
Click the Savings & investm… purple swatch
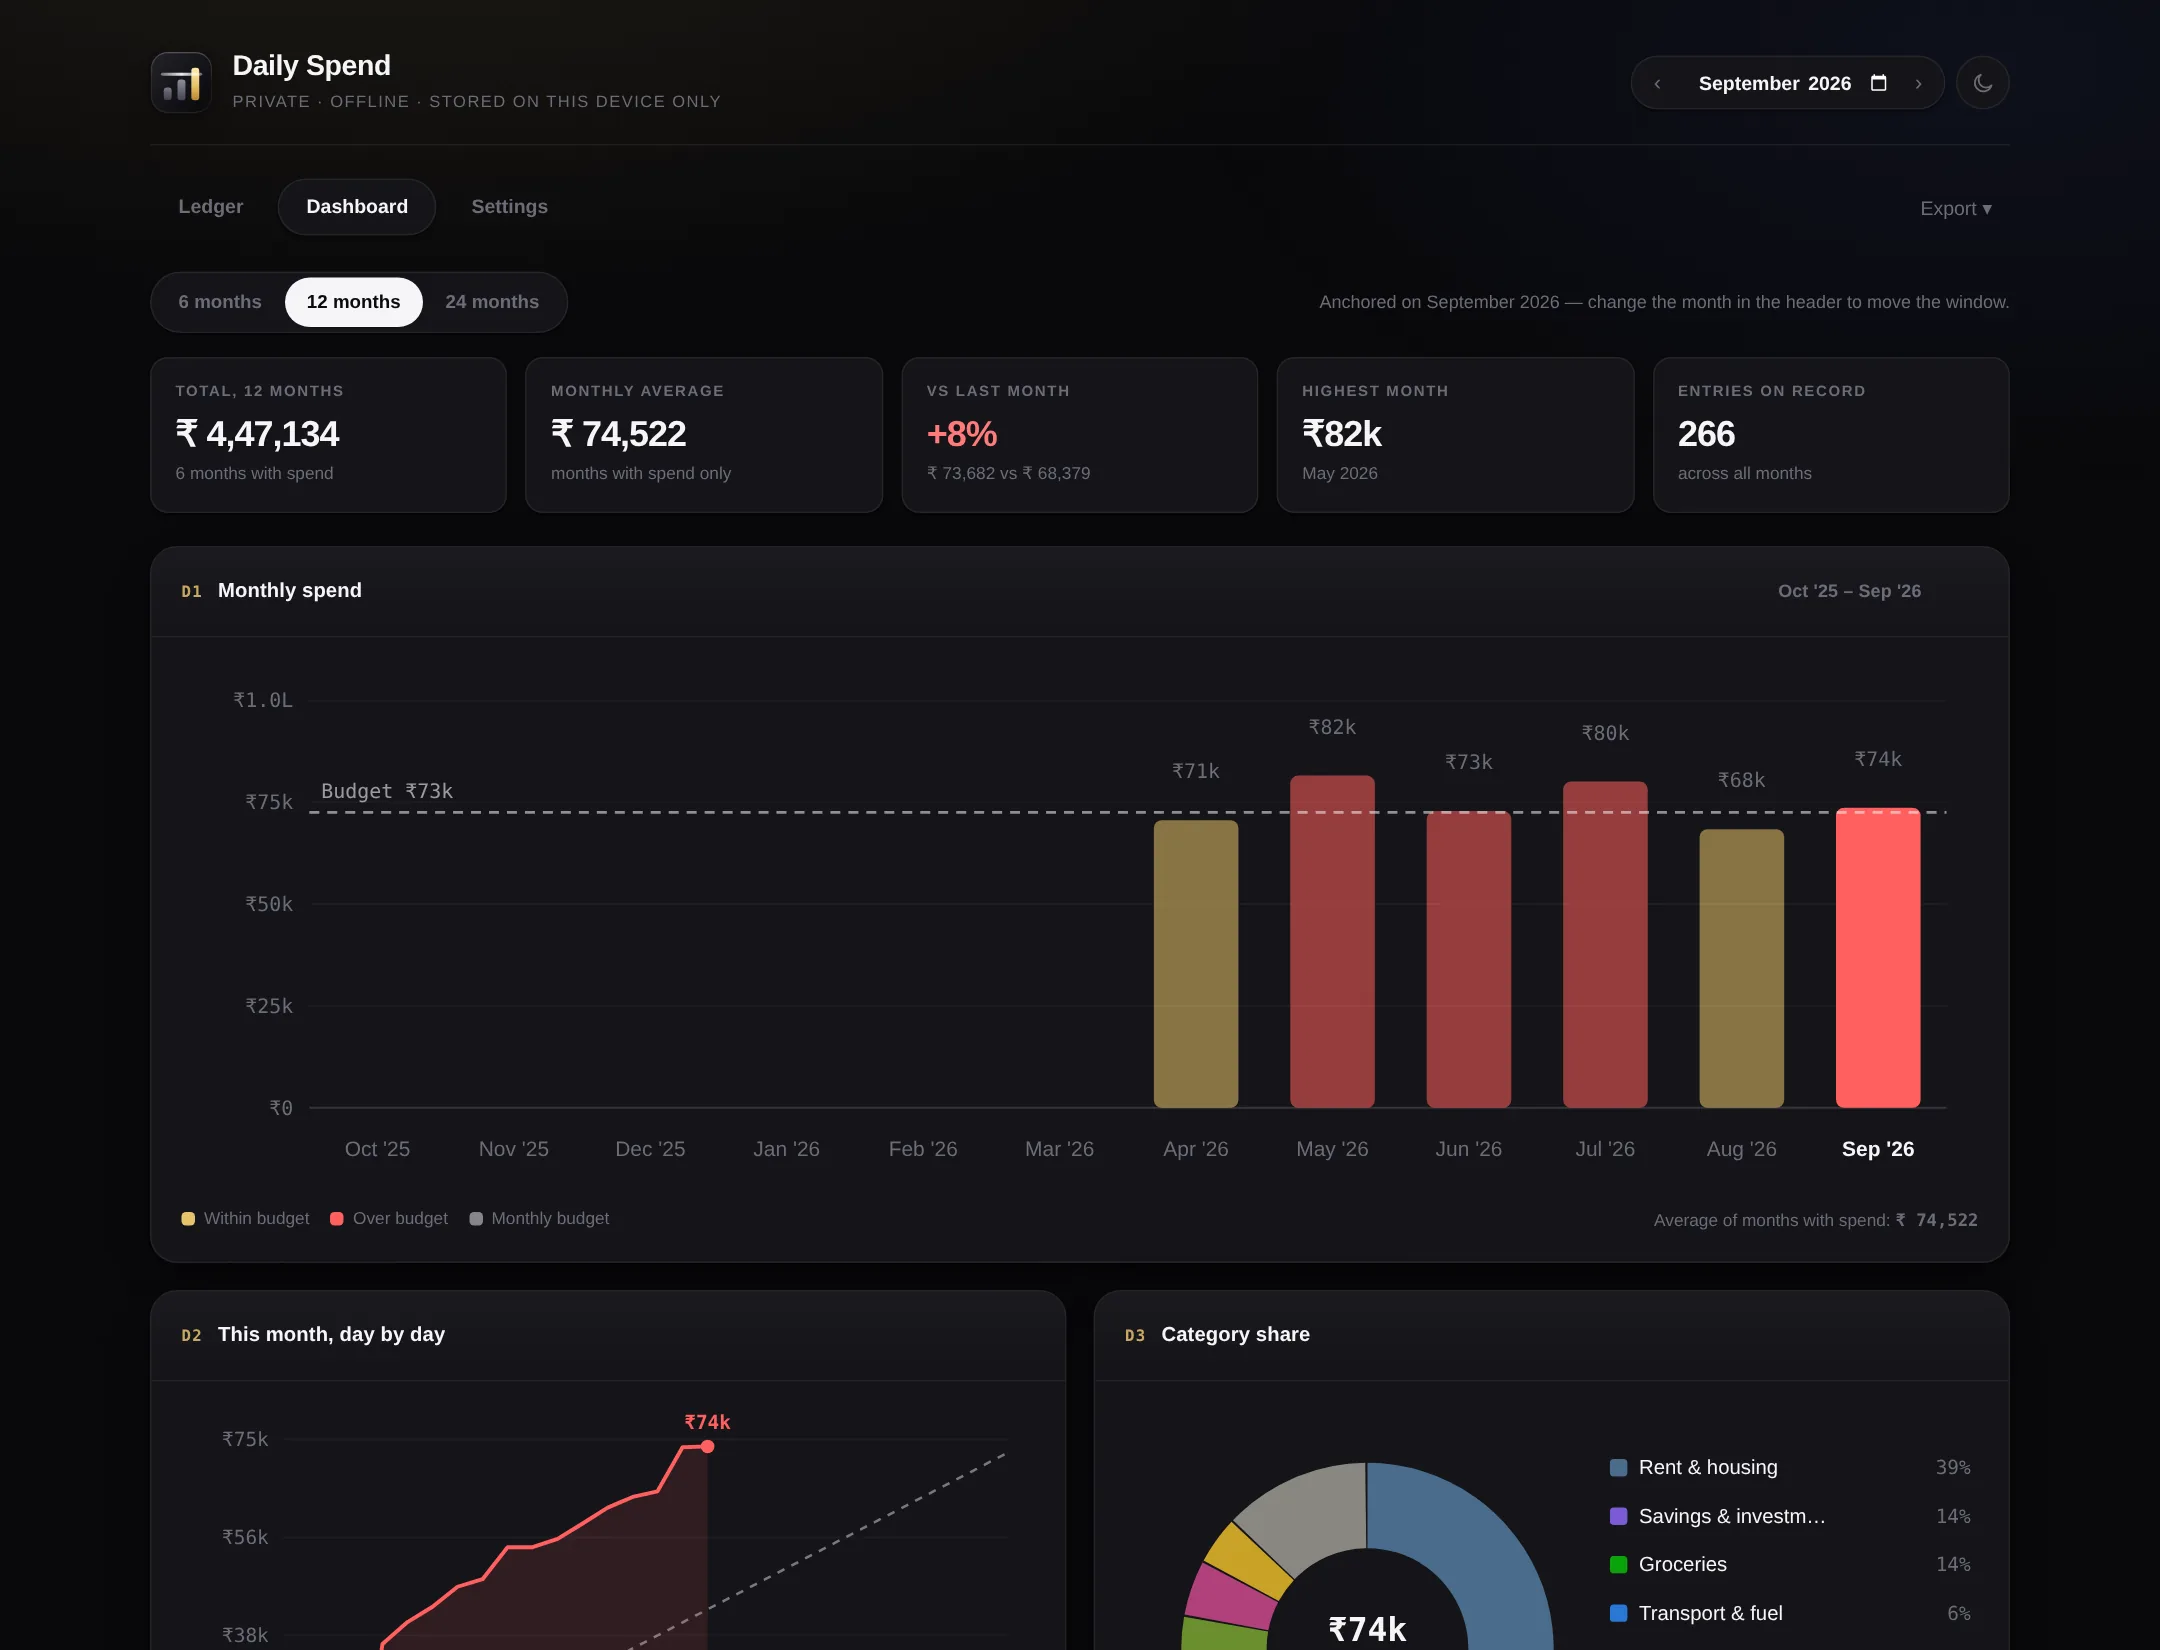pyautogui.click(x=1618, y=1516)
